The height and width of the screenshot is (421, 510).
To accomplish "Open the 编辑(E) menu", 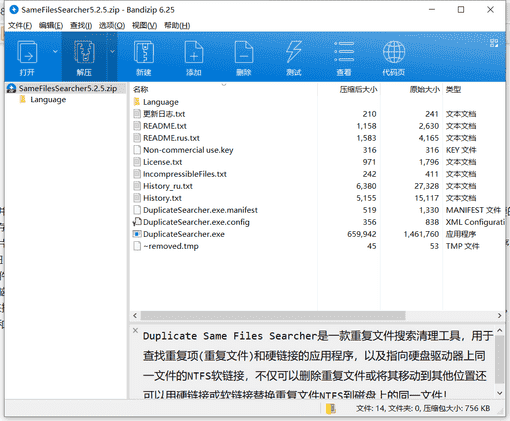I will coord(51,26).
